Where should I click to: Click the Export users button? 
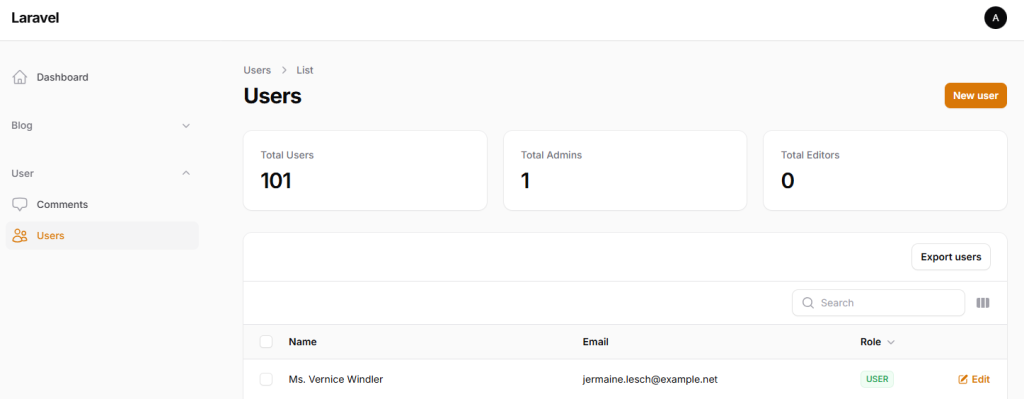click(x=951, y=257)
